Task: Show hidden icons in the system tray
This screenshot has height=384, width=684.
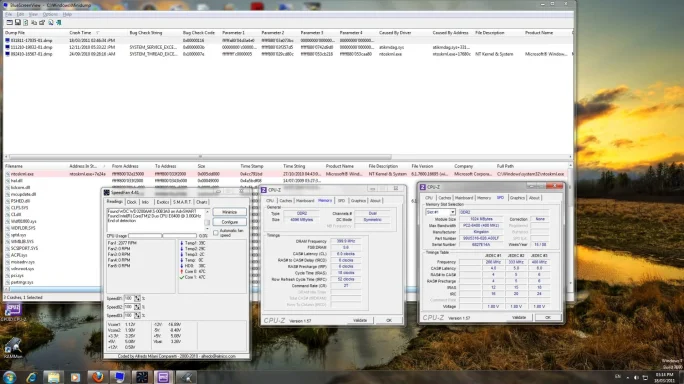Action: (x=627, y=377)
